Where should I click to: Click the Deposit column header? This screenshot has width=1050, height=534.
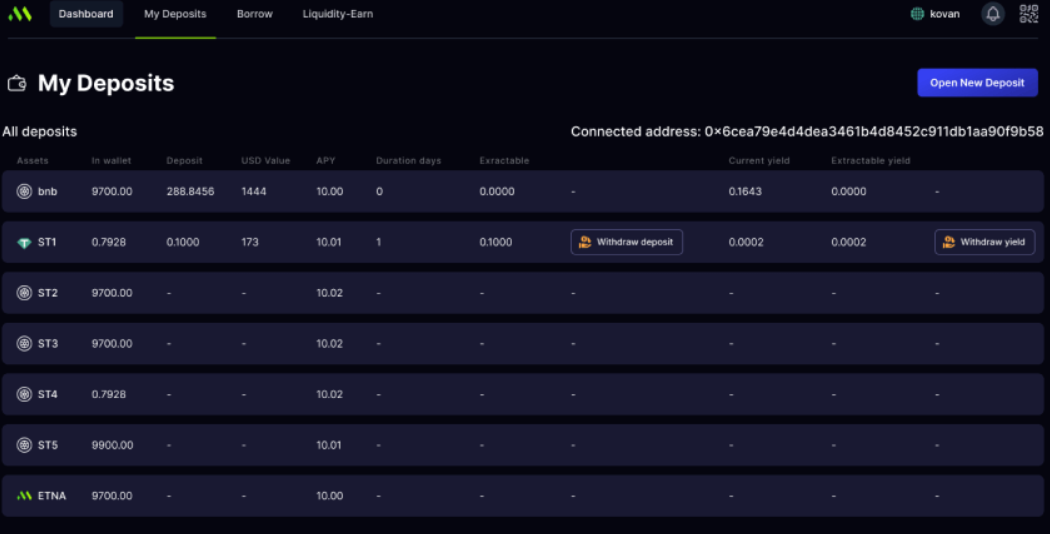pos(184,161)
